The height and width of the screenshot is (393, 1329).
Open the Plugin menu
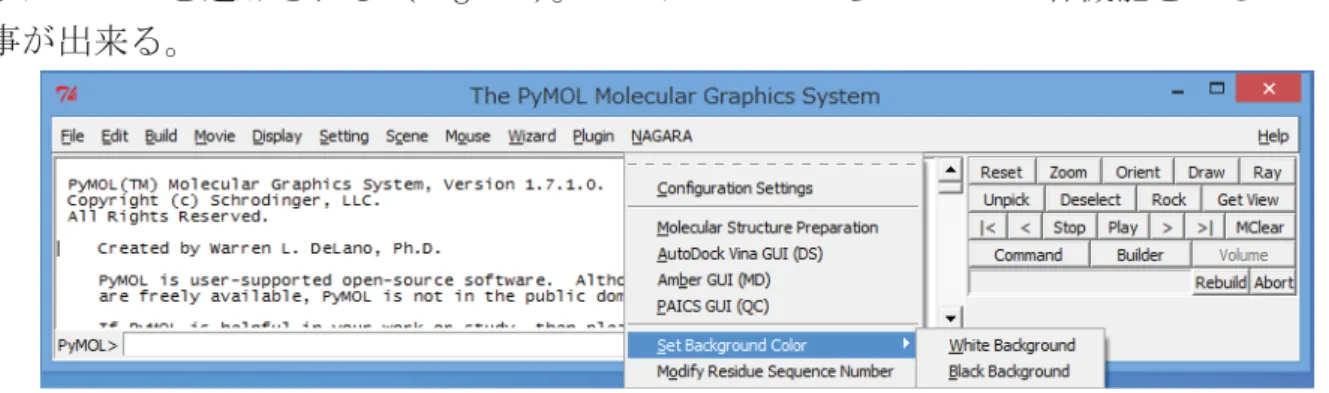(x=593, y=136)
